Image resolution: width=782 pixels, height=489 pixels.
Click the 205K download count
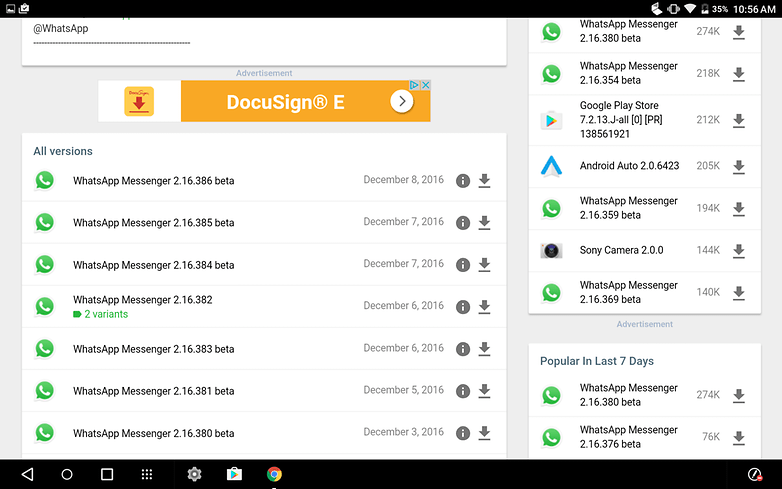click(708, 165)
